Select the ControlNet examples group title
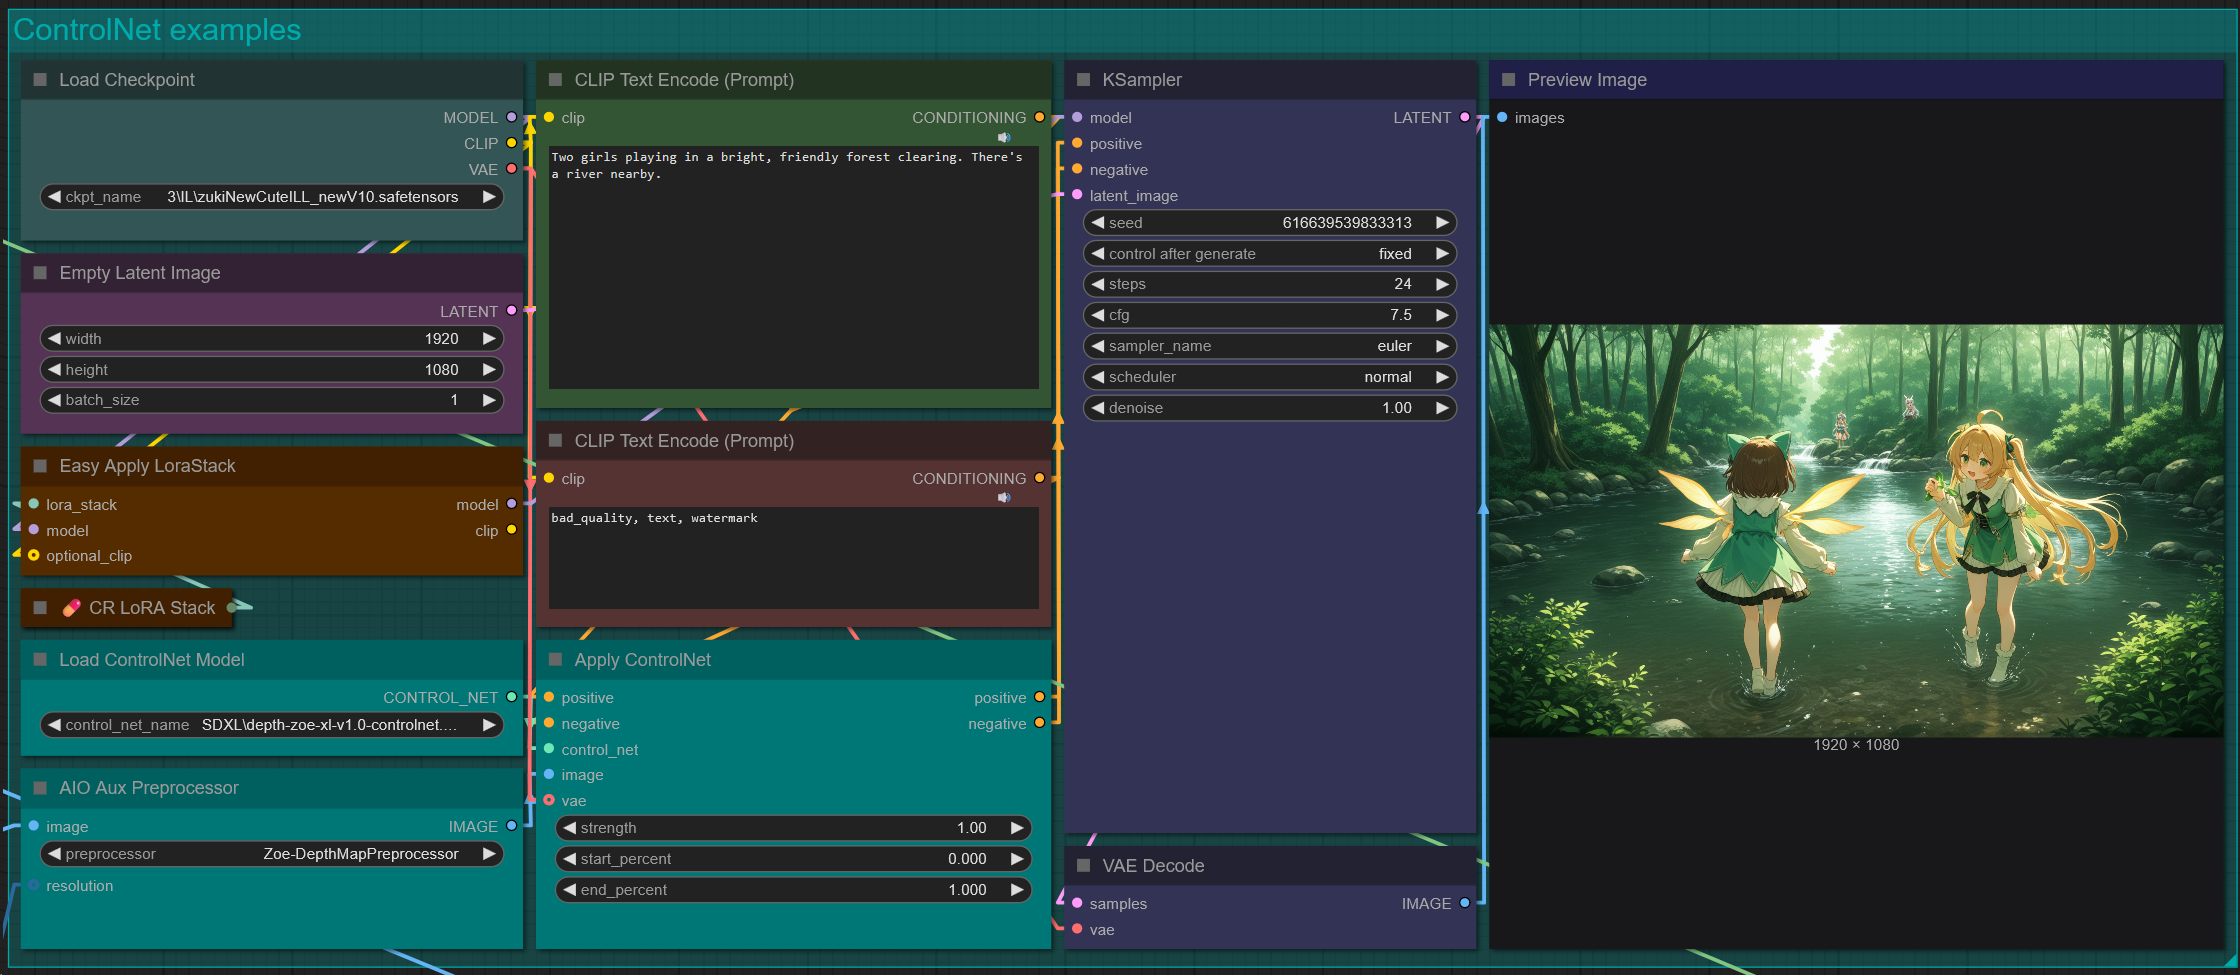2240x975 pixels. pos(157,30)
